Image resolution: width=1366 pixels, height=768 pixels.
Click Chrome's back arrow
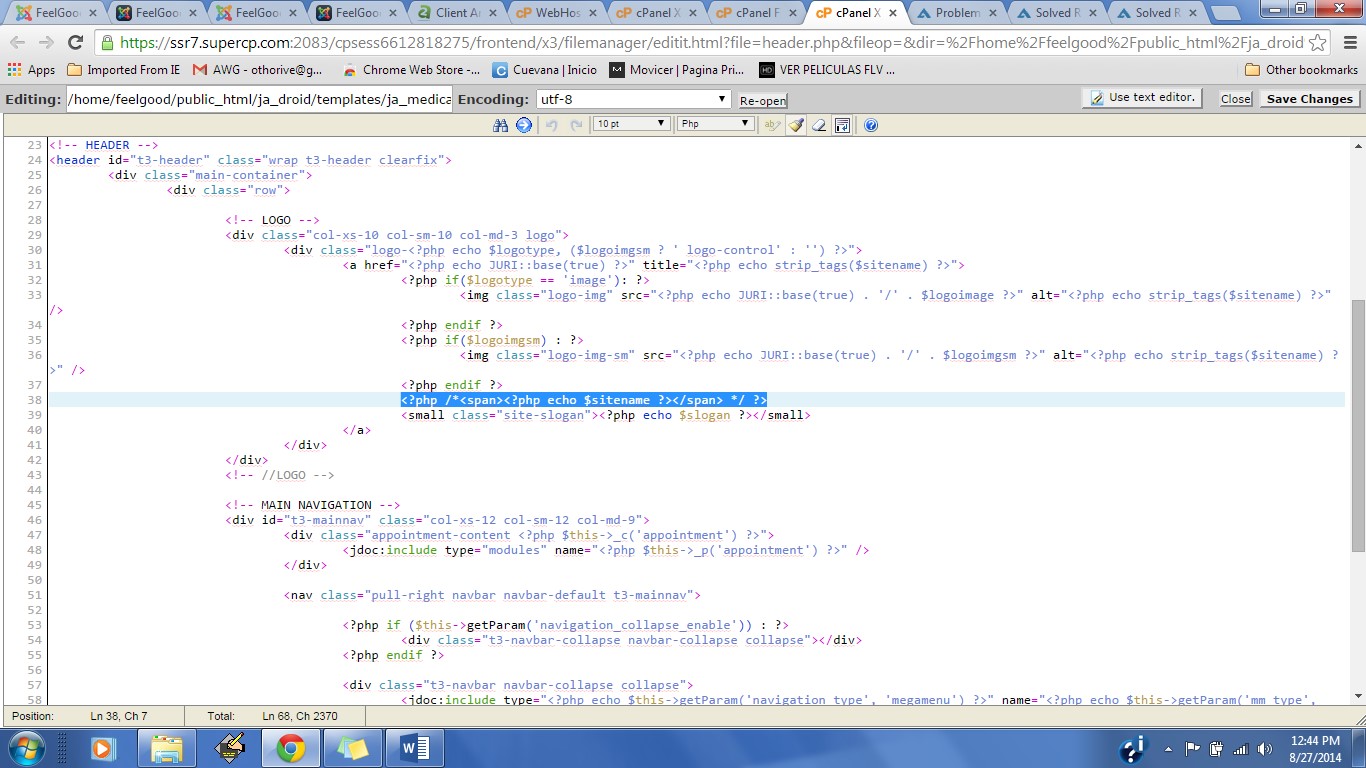click(x=19, y=43)
